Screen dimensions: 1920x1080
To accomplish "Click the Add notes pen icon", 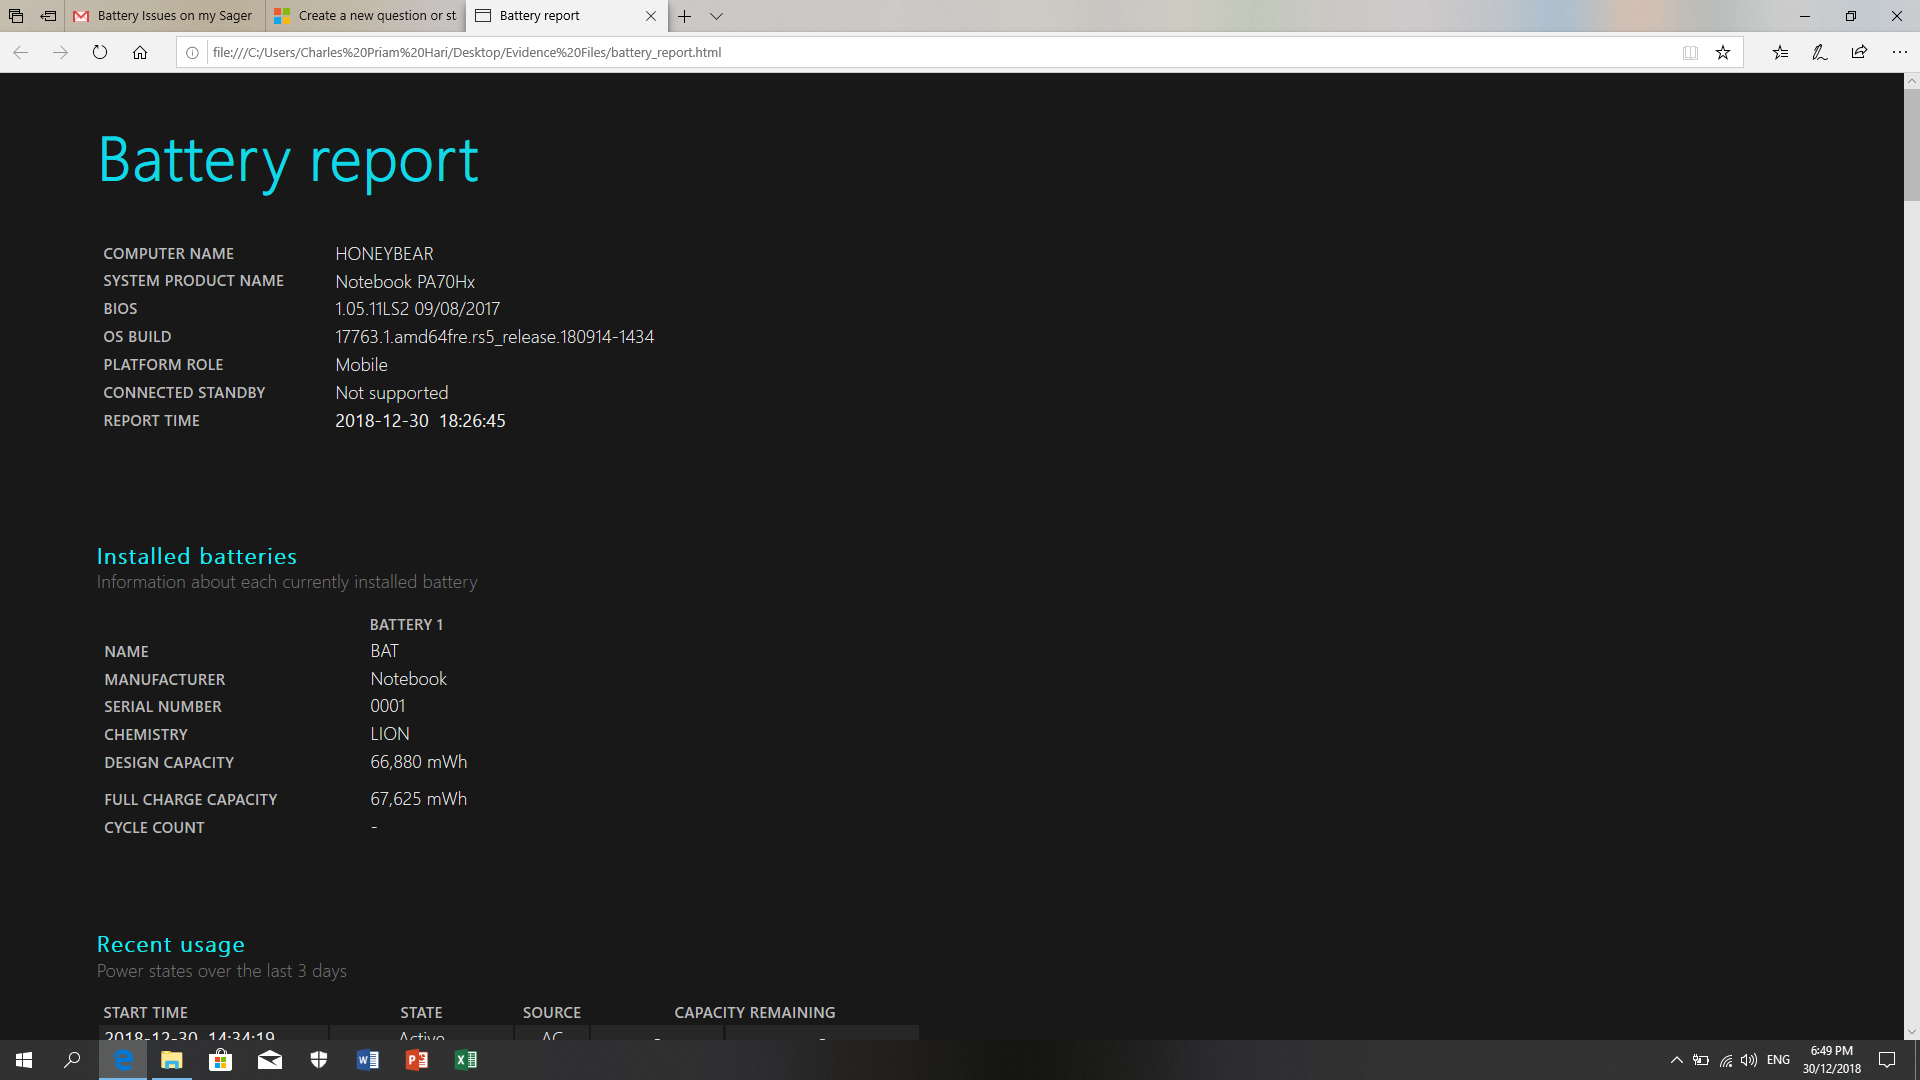I will (1820, 53).
